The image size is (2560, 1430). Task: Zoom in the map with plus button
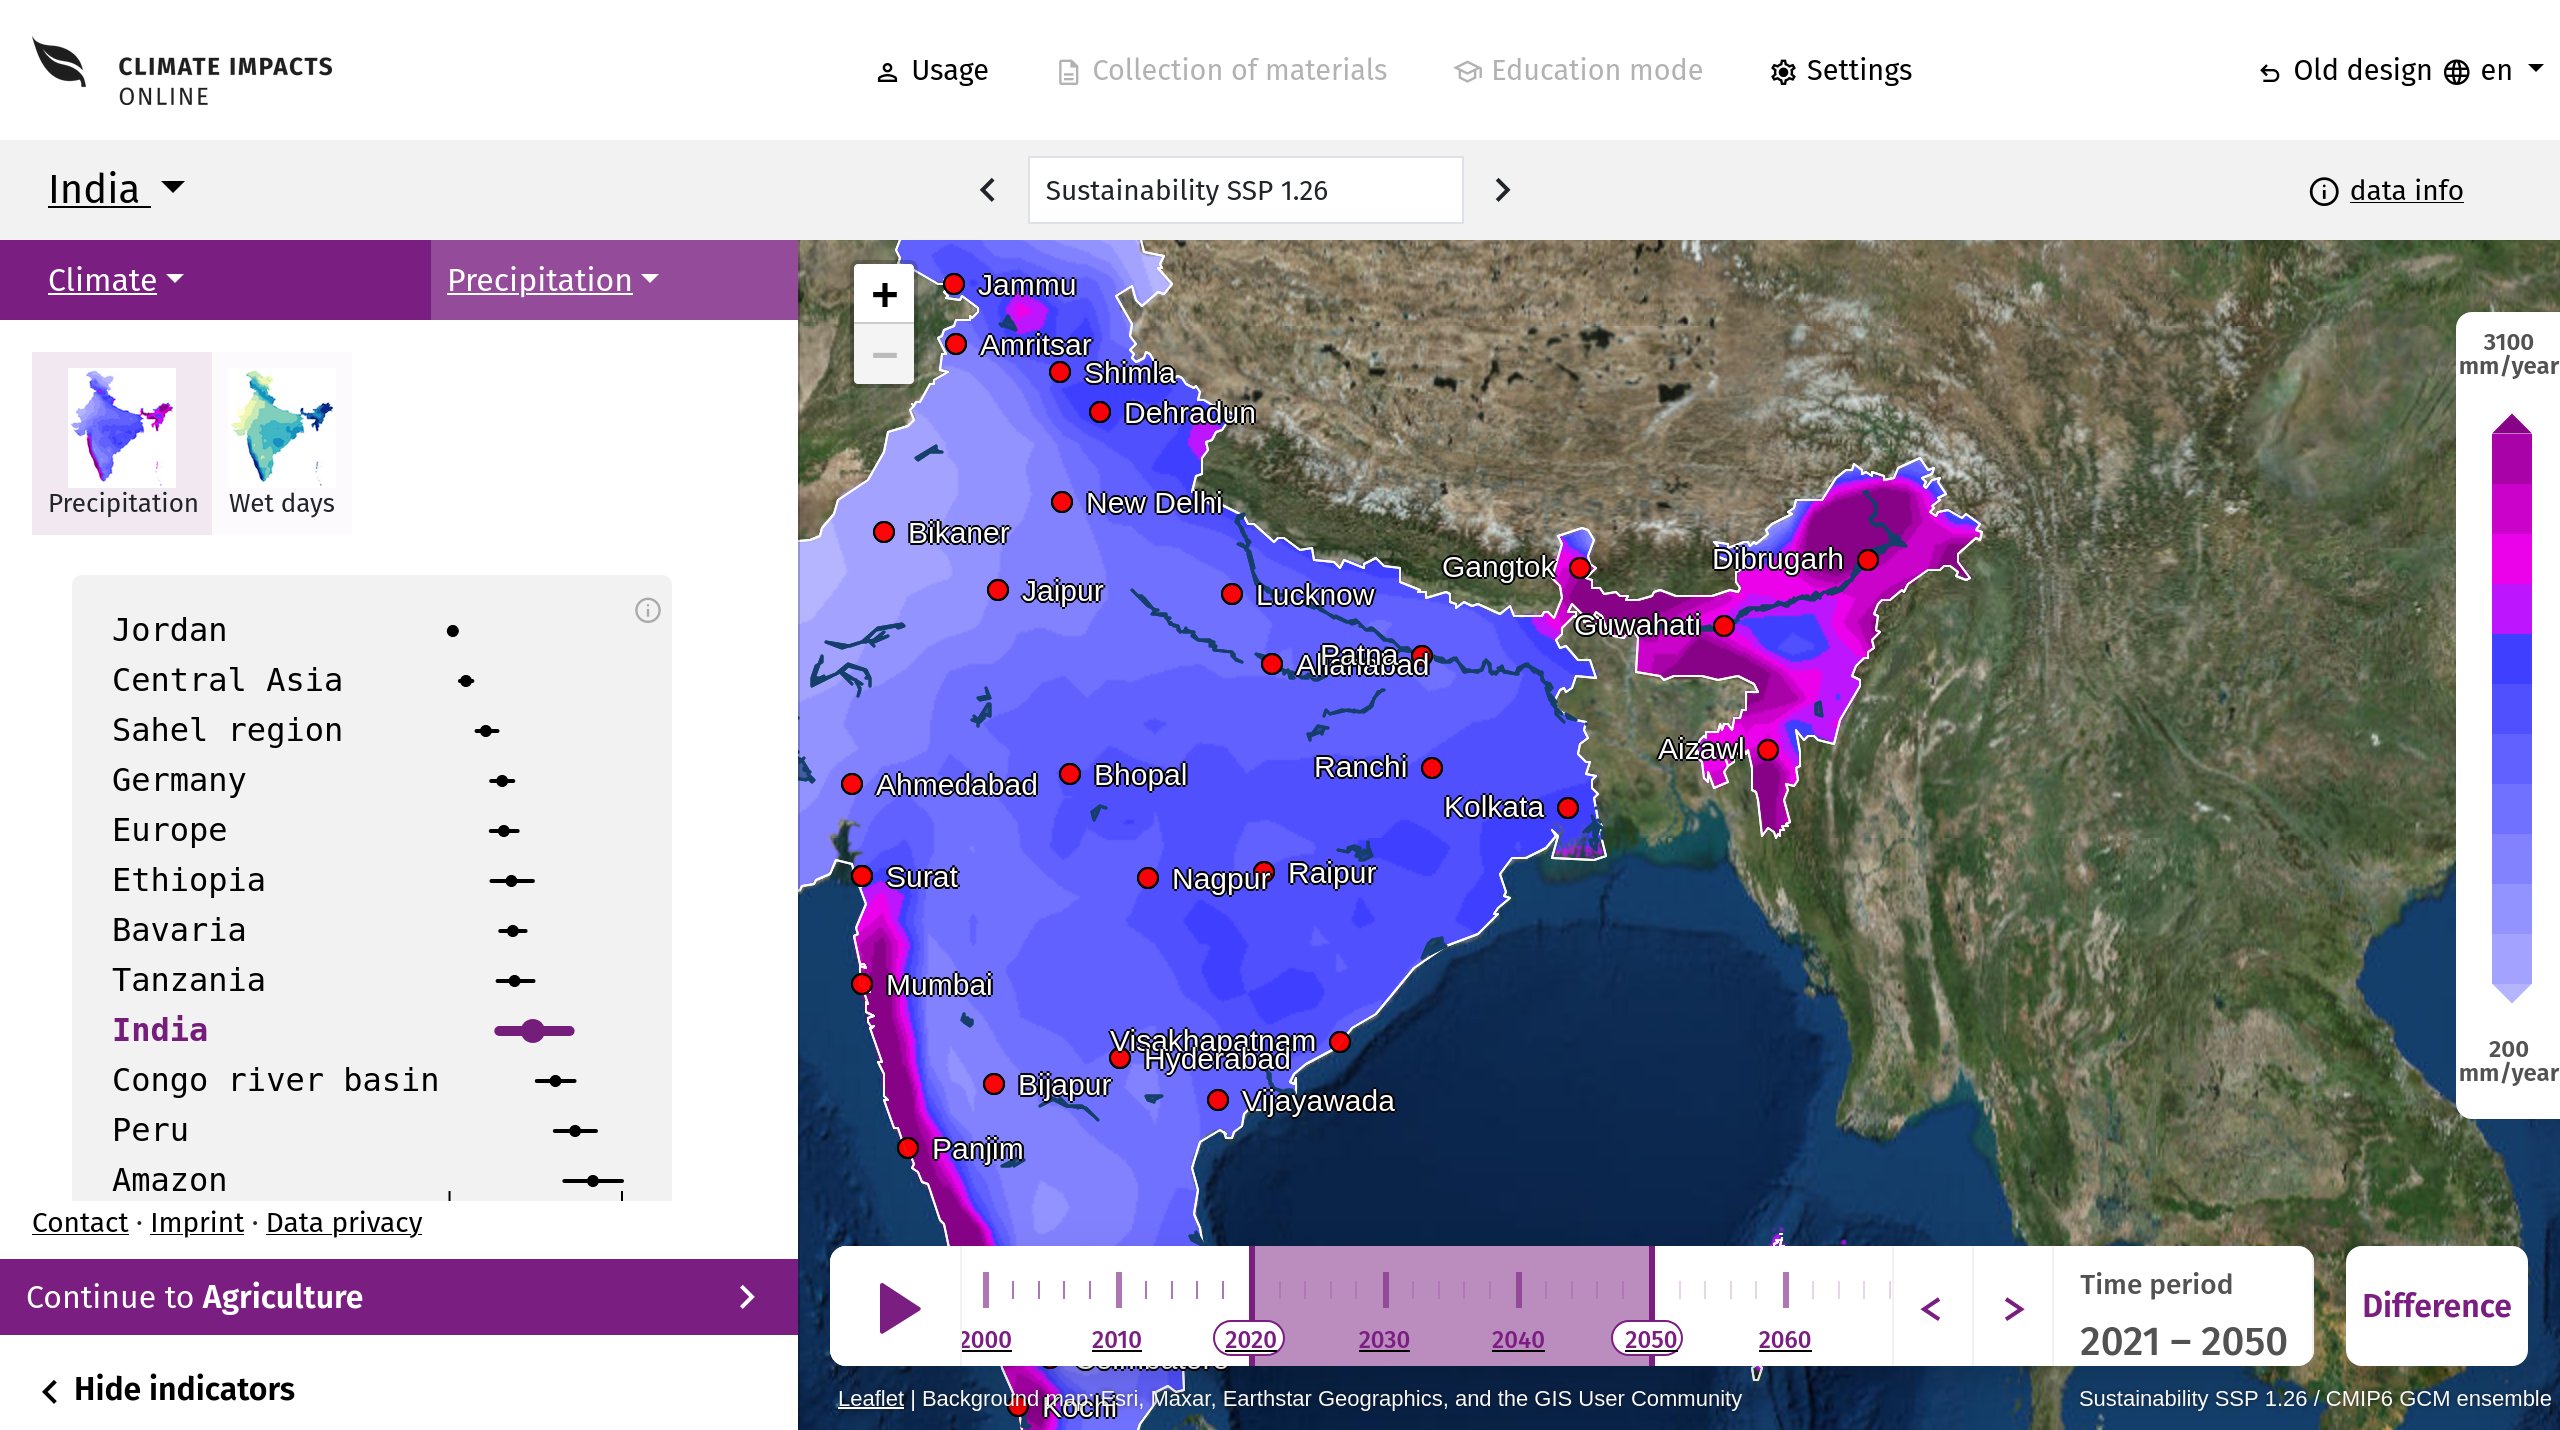(x=884, y=295)
